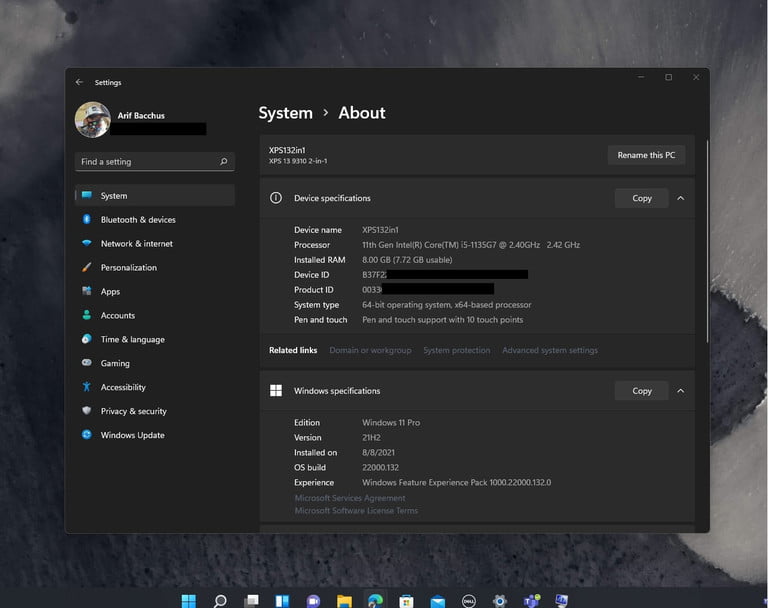Collapse the Windows specifications section
This screenshot has height=608, width=768.
pos(681,391)
